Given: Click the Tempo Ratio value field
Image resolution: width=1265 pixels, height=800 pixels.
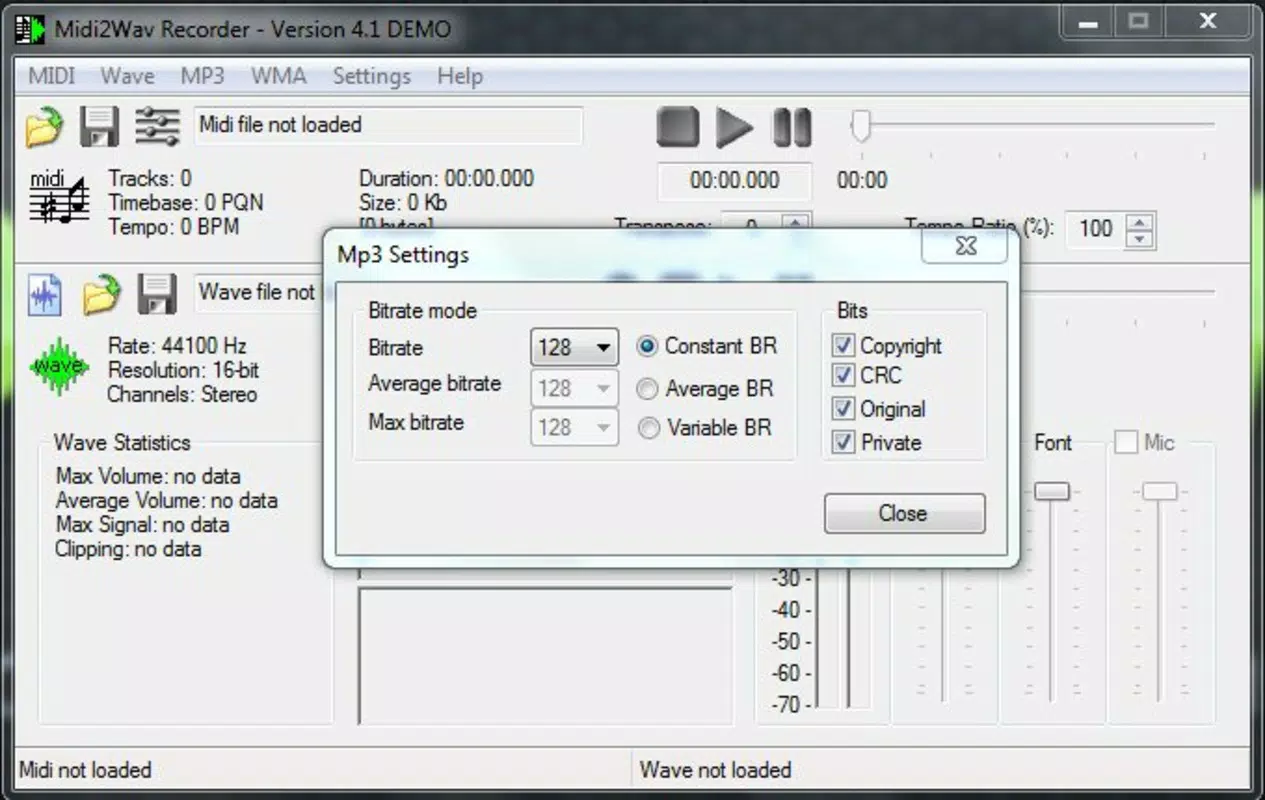Looking at the screenshot, I should click(x=1096, y=230).
